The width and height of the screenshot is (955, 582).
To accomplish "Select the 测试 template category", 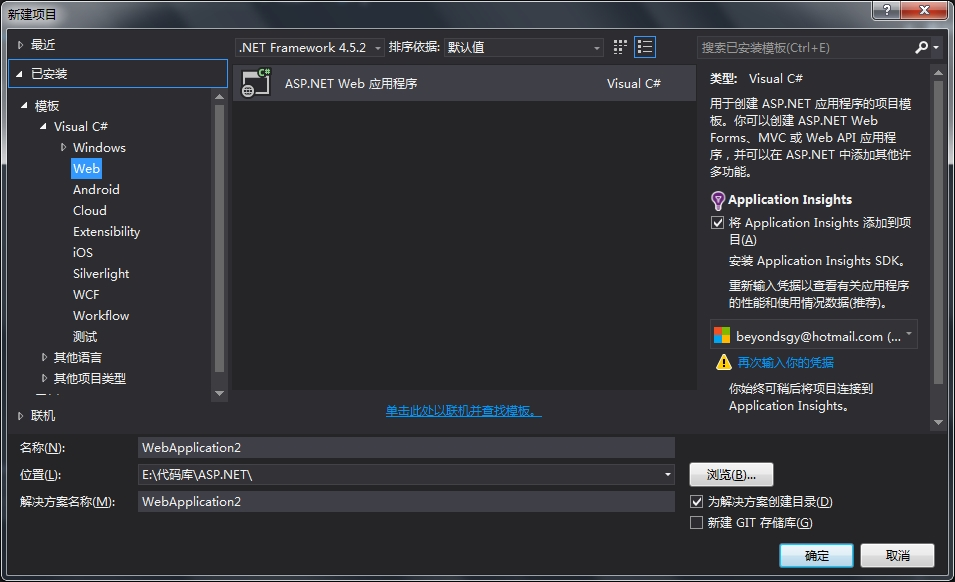I will click(x=85, y=337).
